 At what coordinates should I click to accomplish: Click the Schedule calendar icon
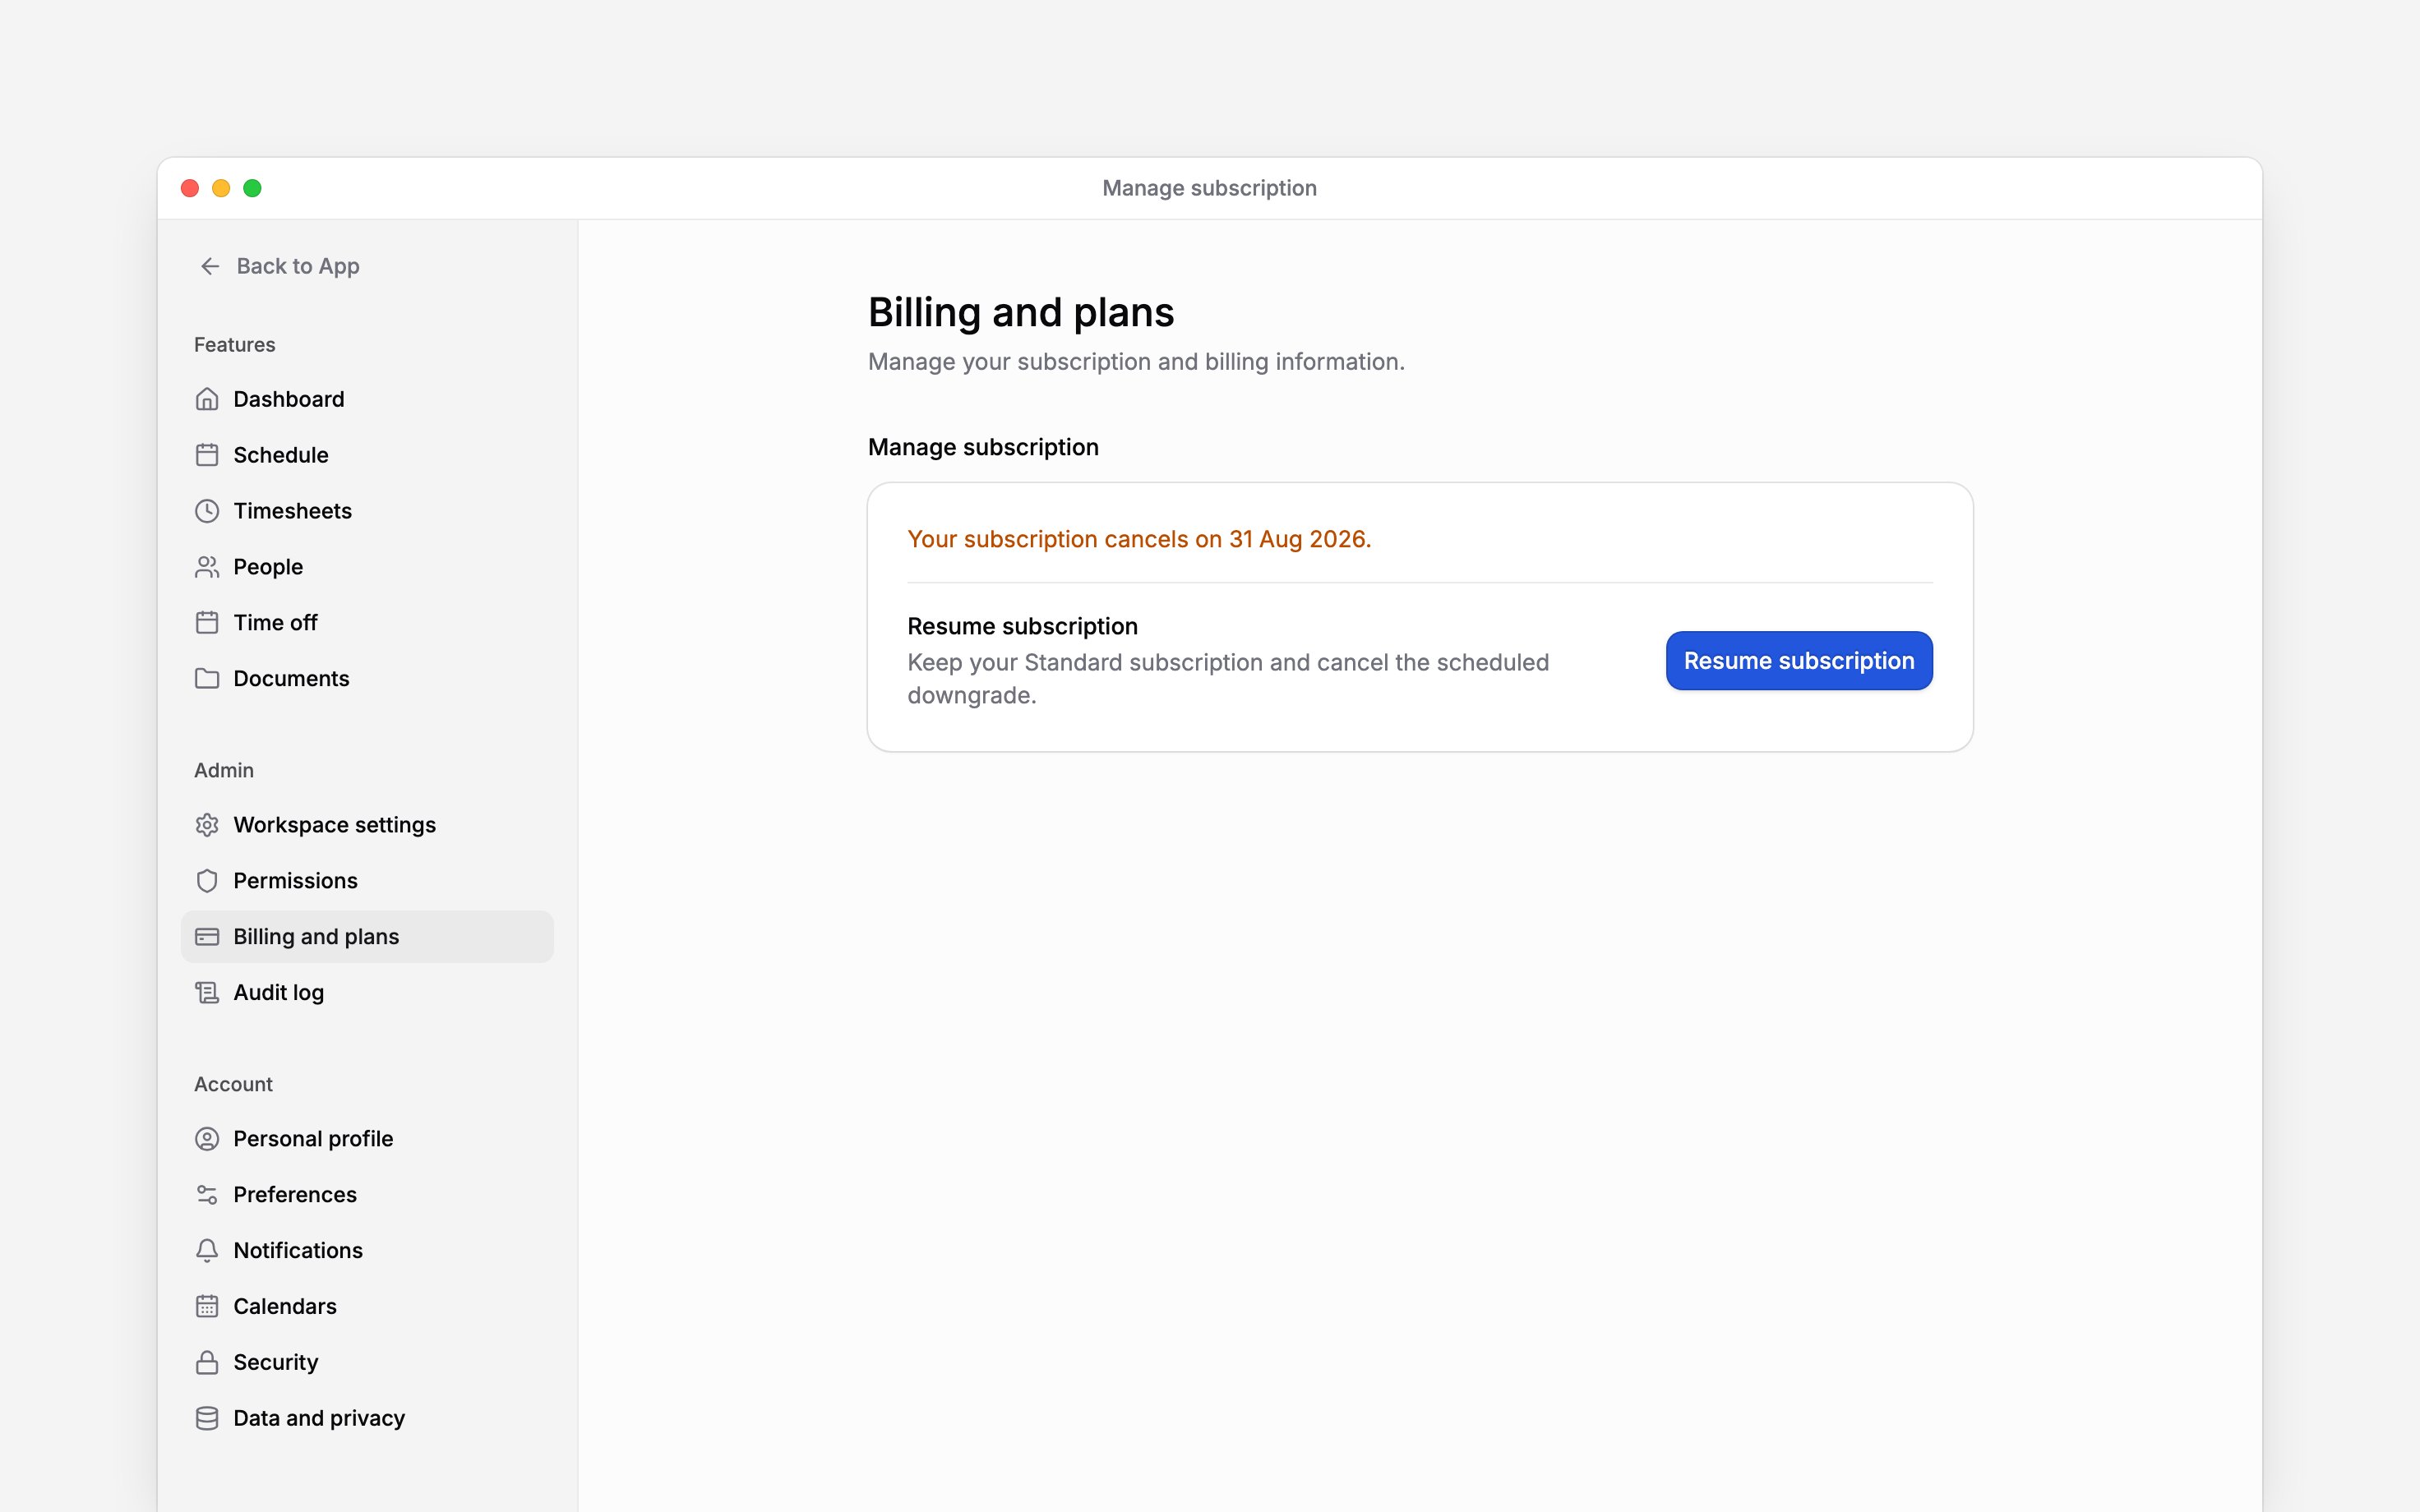[x=207, y=455]
